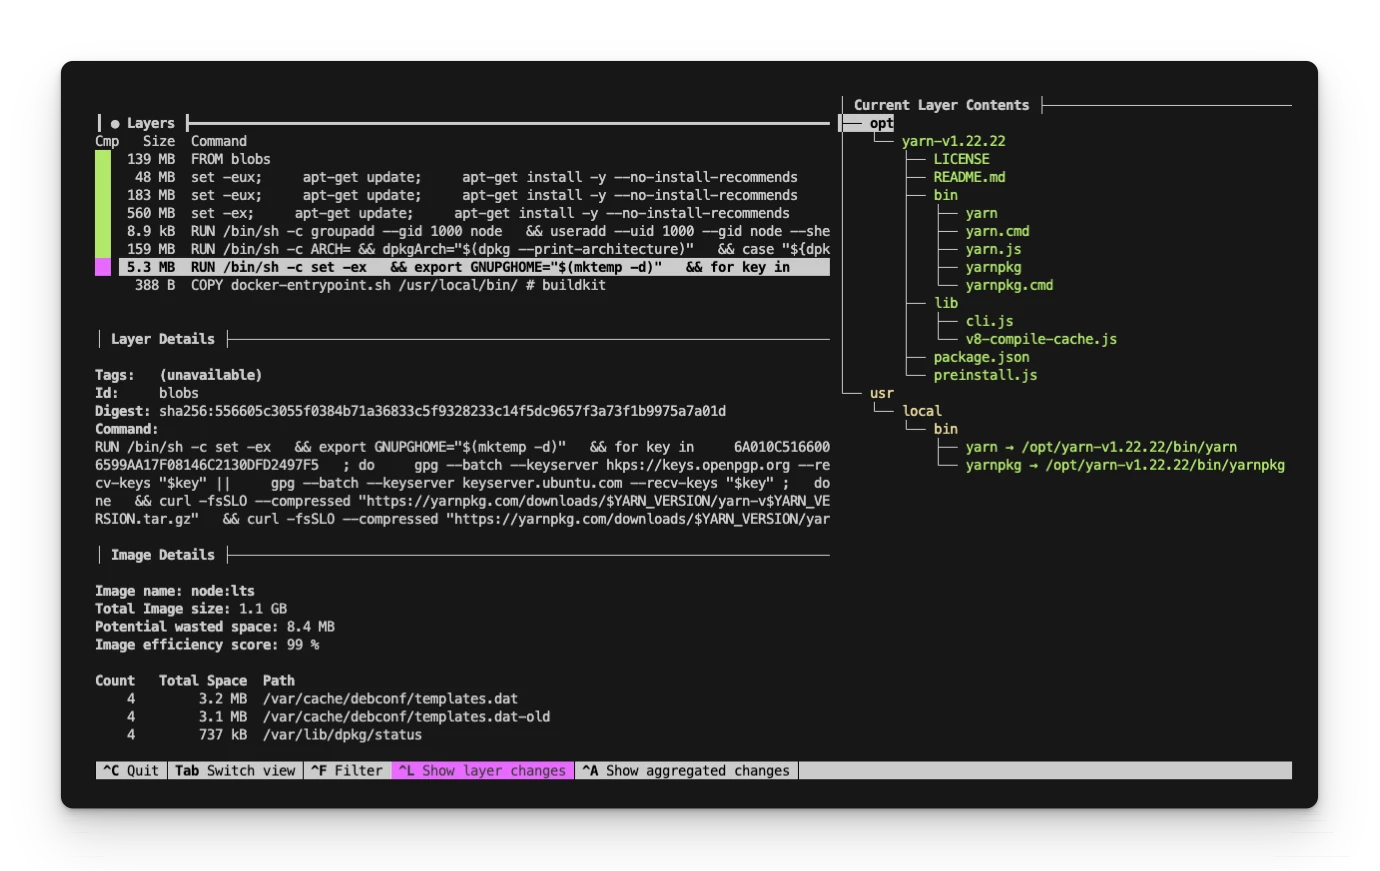The height and width of the screenshot is (871, 1380).
Task: Select the COPY docker-entrypoint.sh layer row
Action: tap(395, 285)
